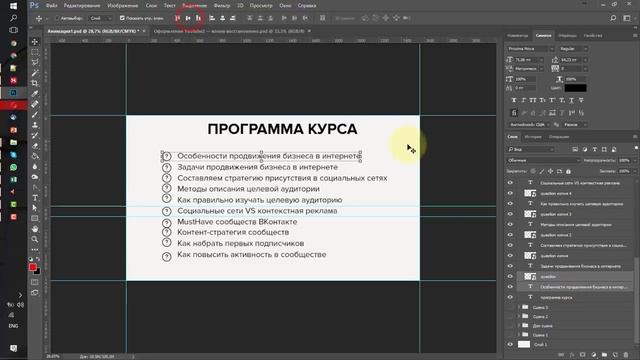Delete layer with trash icon
The image size is (640, 360).
coord(626,355)
